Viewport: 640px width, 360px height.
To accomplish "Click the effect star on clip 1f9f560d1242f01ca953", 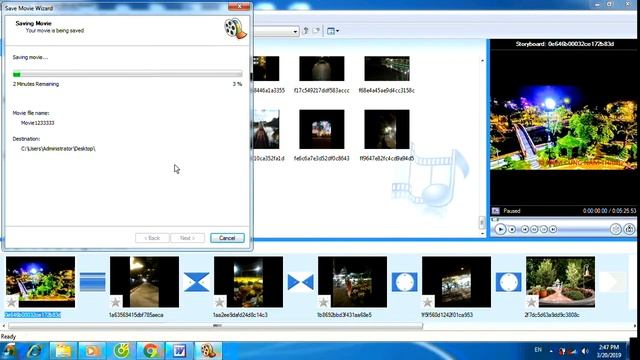I will [x=427, y=302].
